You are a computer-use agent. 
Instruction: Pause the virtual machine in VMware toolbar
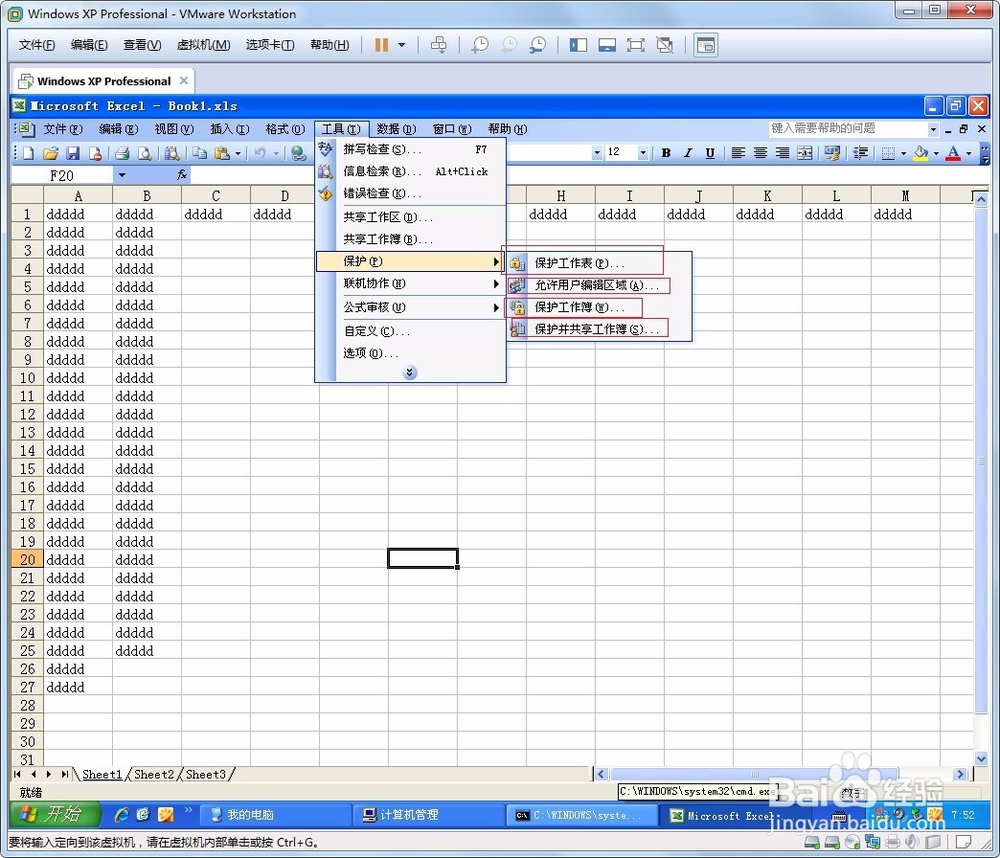[x=381, y=45]
